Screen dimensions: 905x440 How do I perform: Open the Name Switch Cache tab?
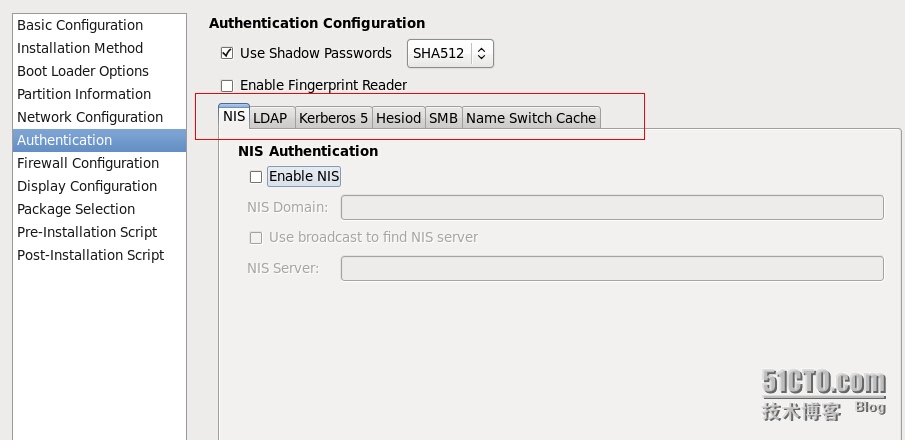pyautogui.click(x=531, y=118)
